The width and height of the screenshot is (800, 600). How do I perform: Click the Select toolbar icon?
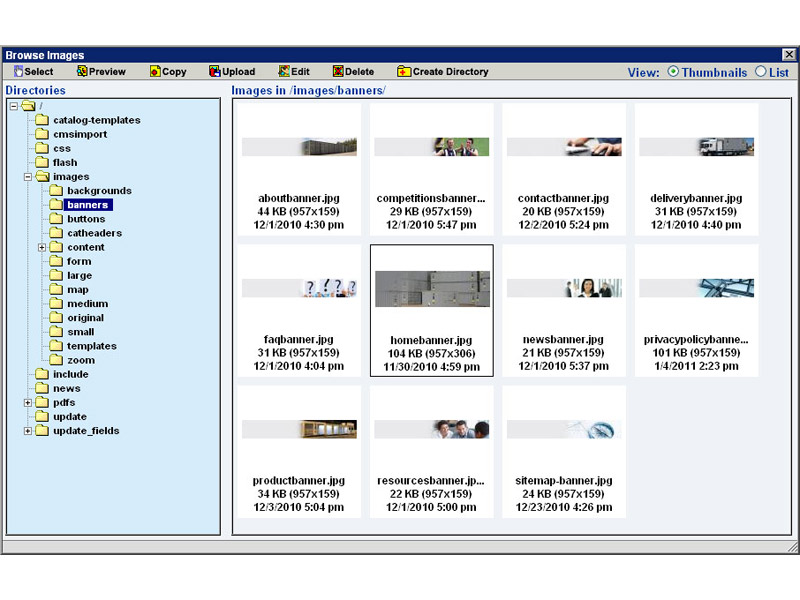click(x=18, y=72)
